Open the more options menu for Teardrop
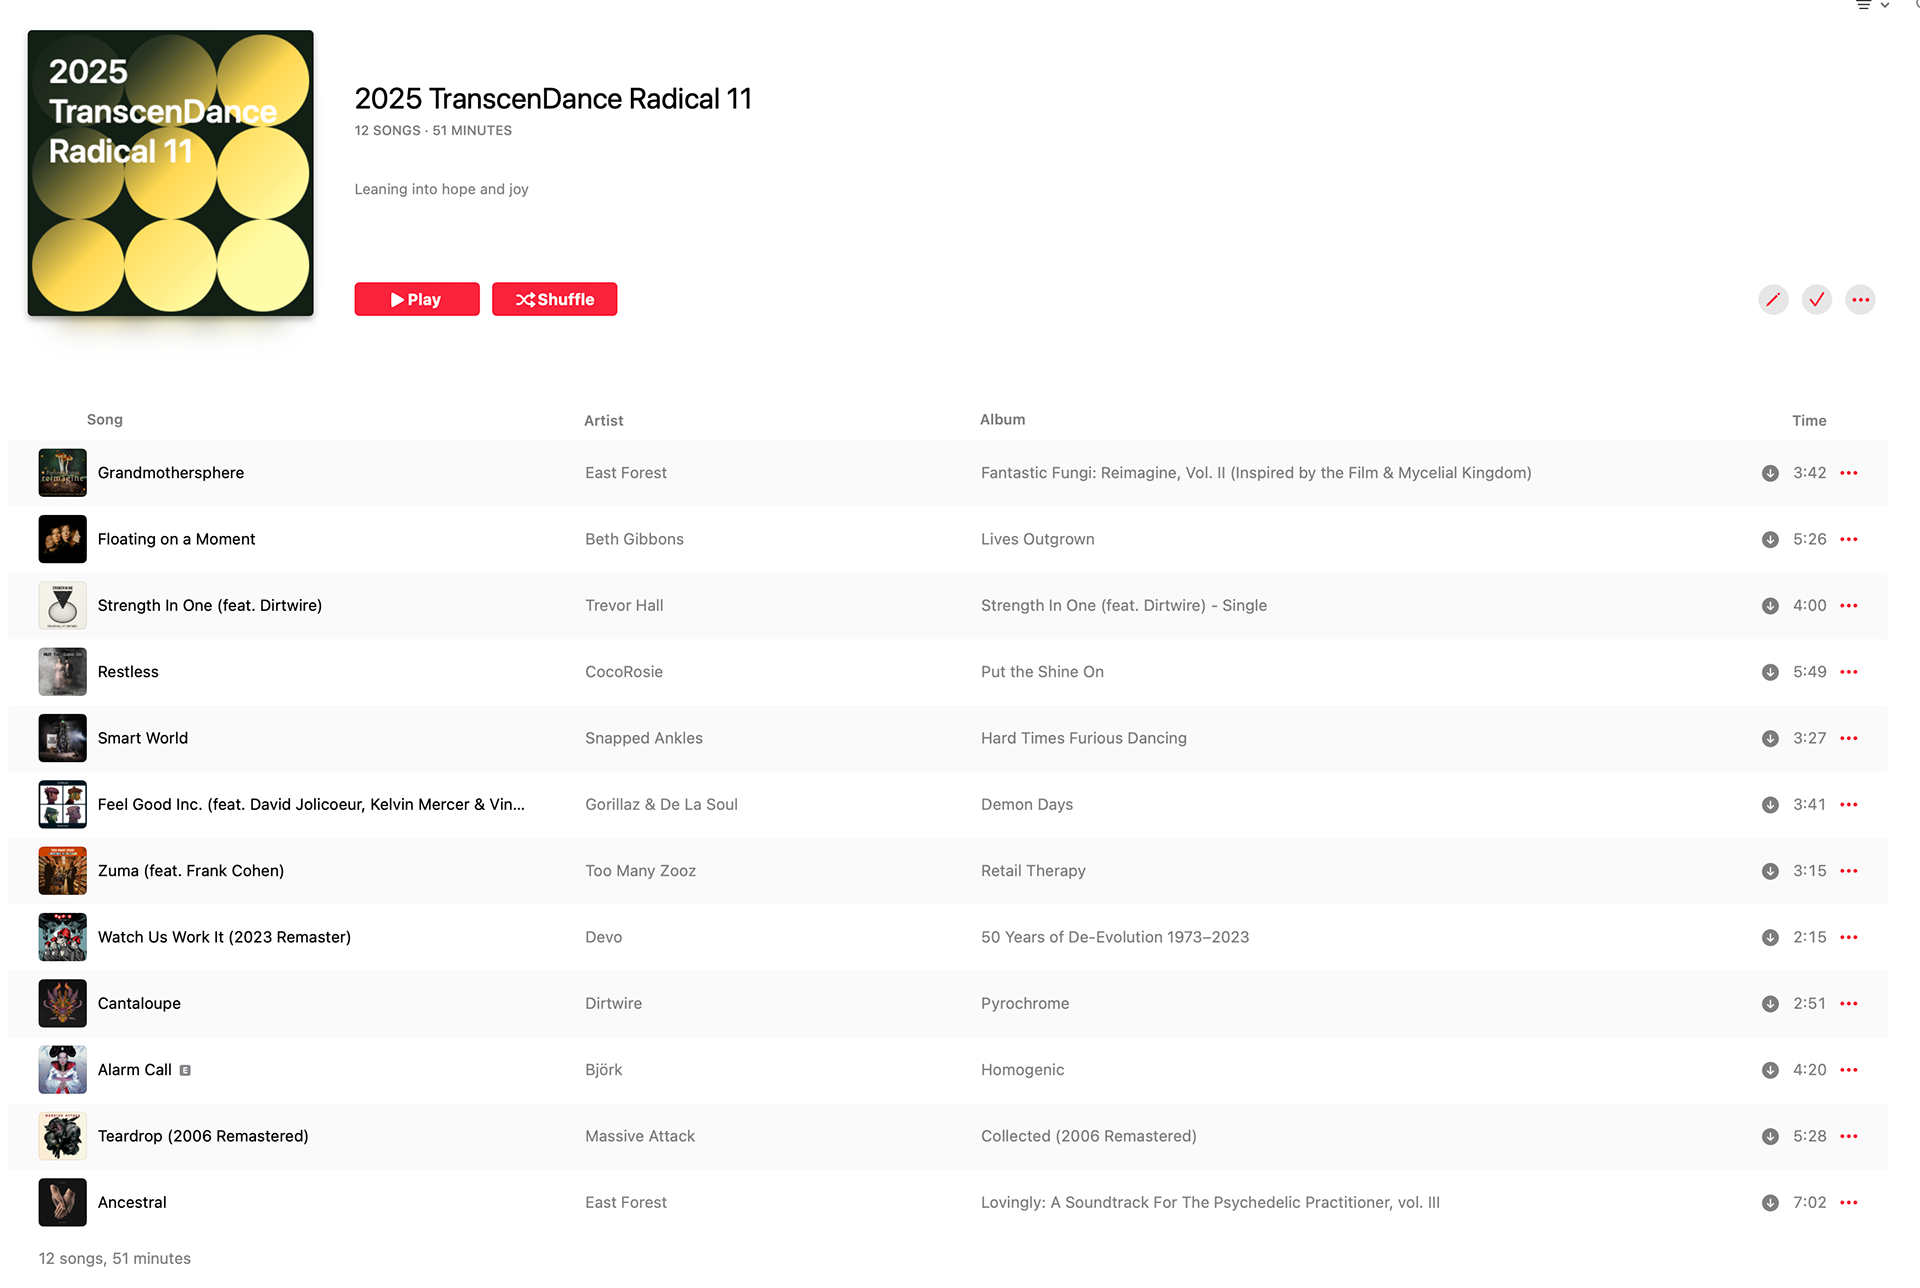This screenshot has height=1288, width=1920. pos(1849,1136)
